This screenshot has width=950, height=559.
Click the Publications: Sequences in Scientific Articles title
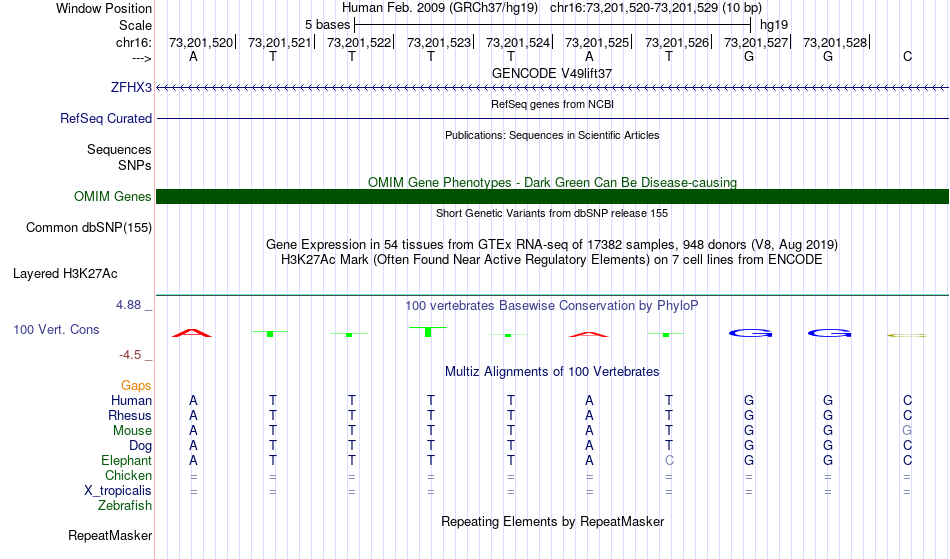point(552,135)
